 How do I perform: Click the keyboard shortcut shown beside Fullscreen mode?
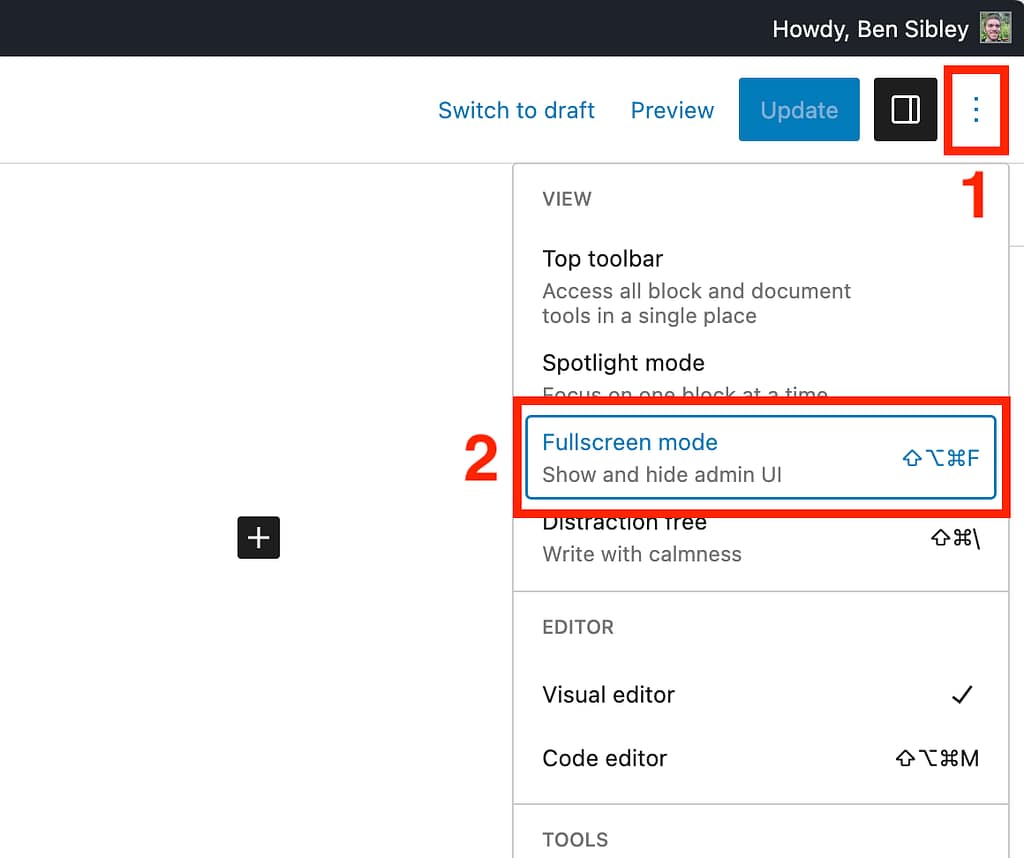coord(940,458)
